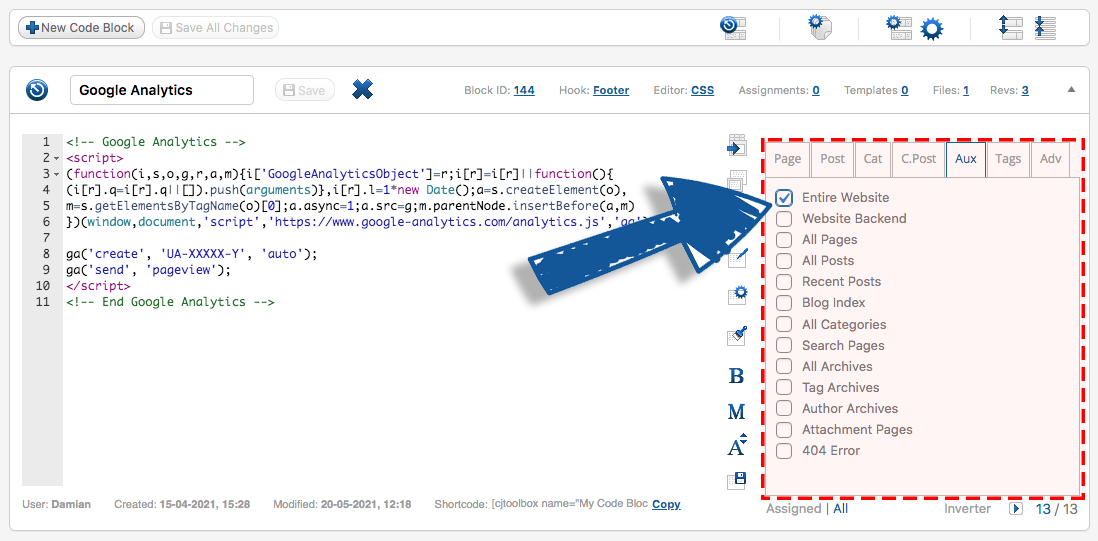Image resolution: width=1098 pixels, height=541 pixels.
Task: Click the blue X delete block icon
Action: tap(363, 90)
